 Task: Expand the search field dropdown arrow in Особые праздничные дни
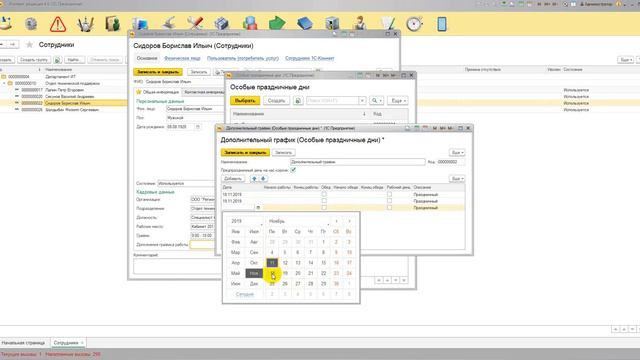362,100
